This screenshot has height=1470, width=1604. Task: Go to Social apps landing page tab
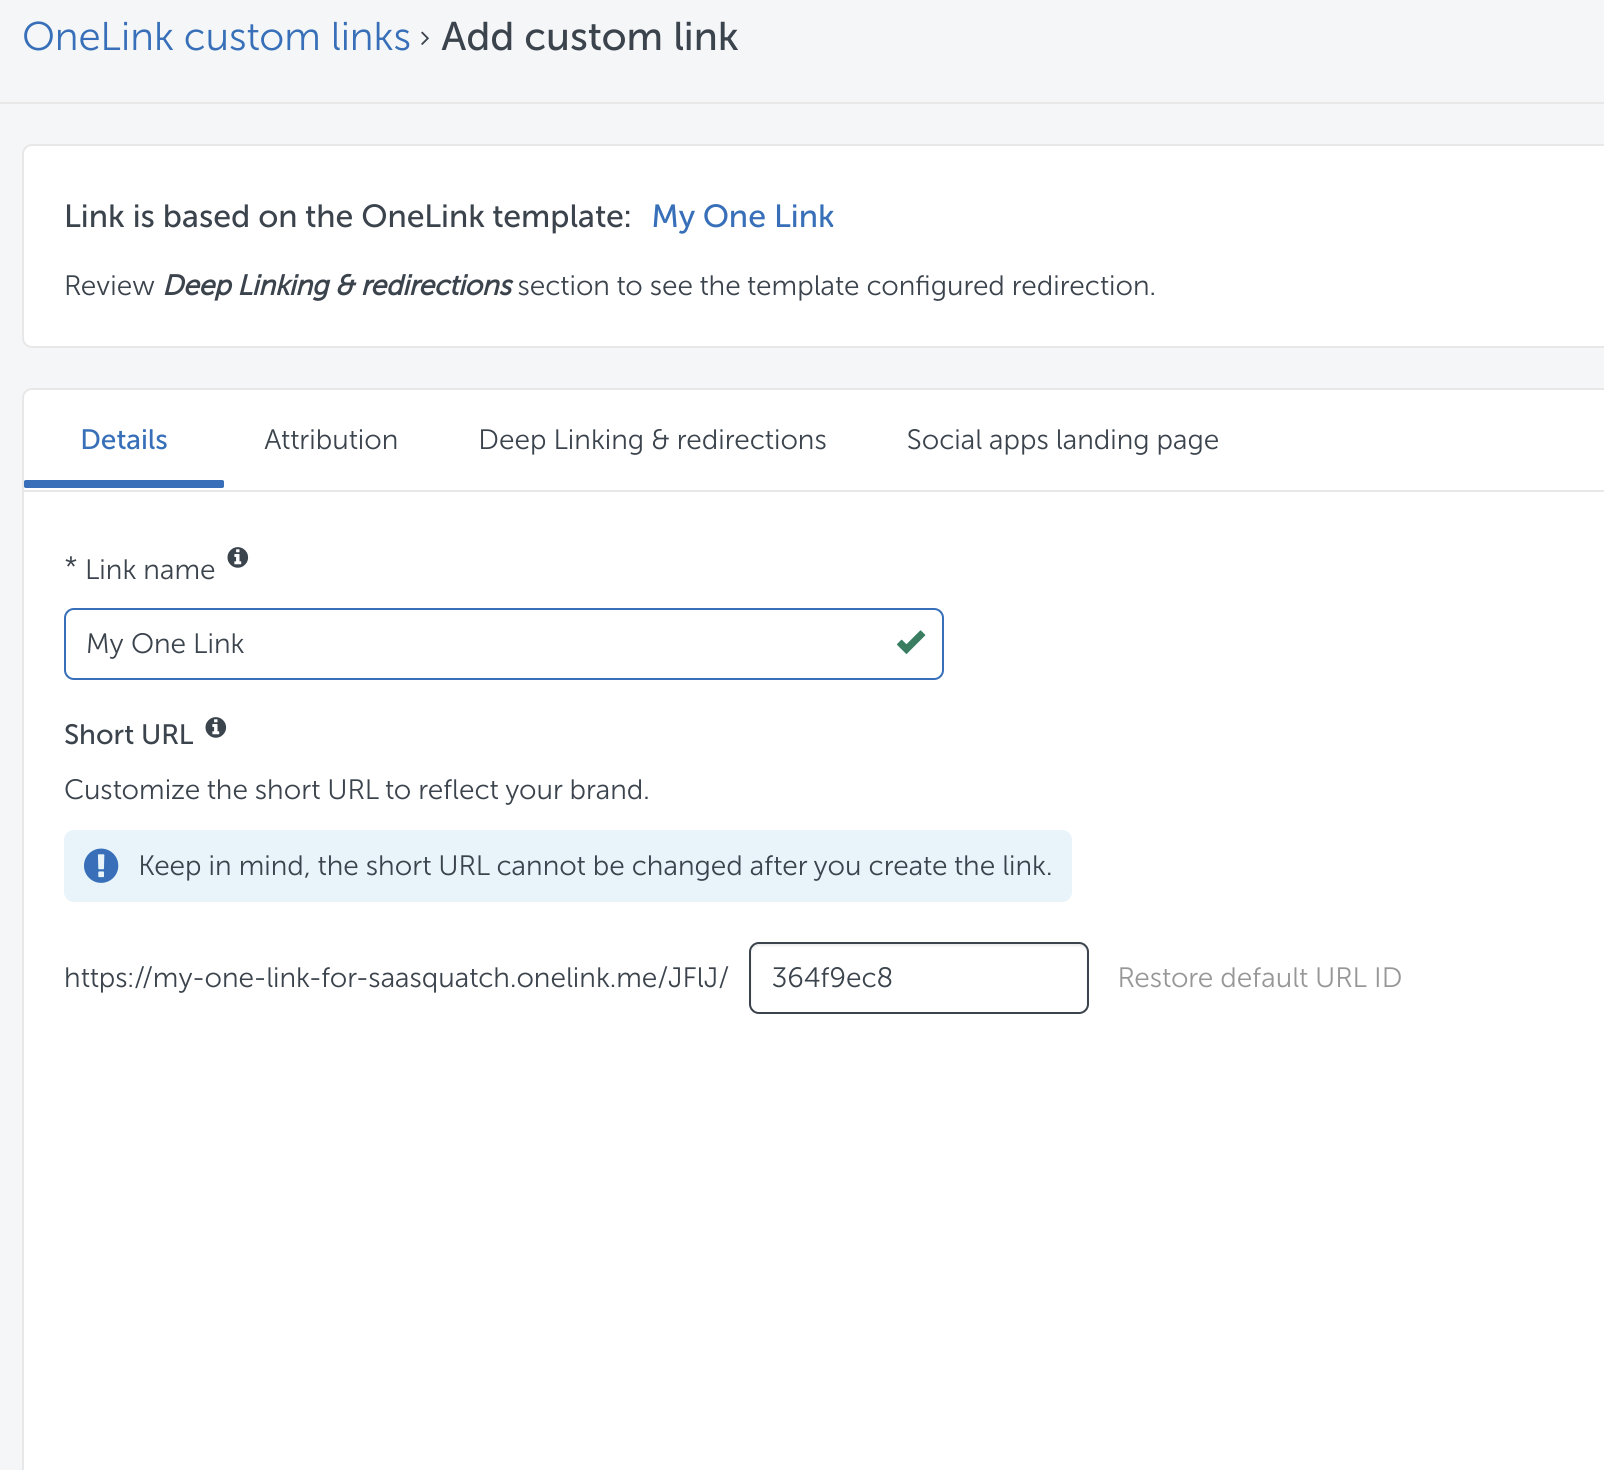point(1062,440)
